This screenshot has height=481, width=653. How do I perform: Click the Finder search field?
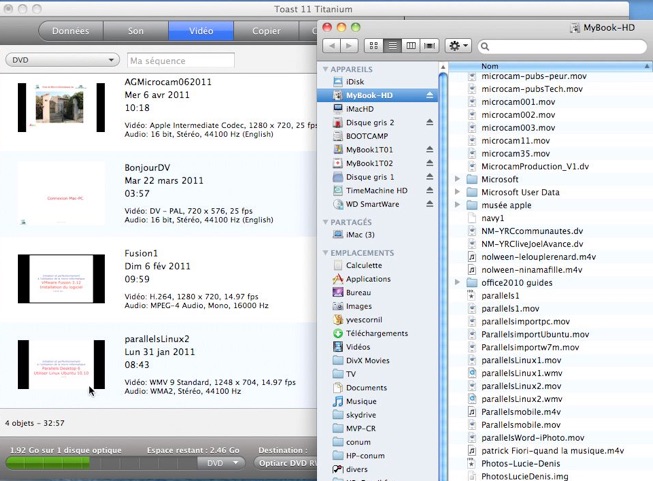pyautogui.click(x=562, y=46)
